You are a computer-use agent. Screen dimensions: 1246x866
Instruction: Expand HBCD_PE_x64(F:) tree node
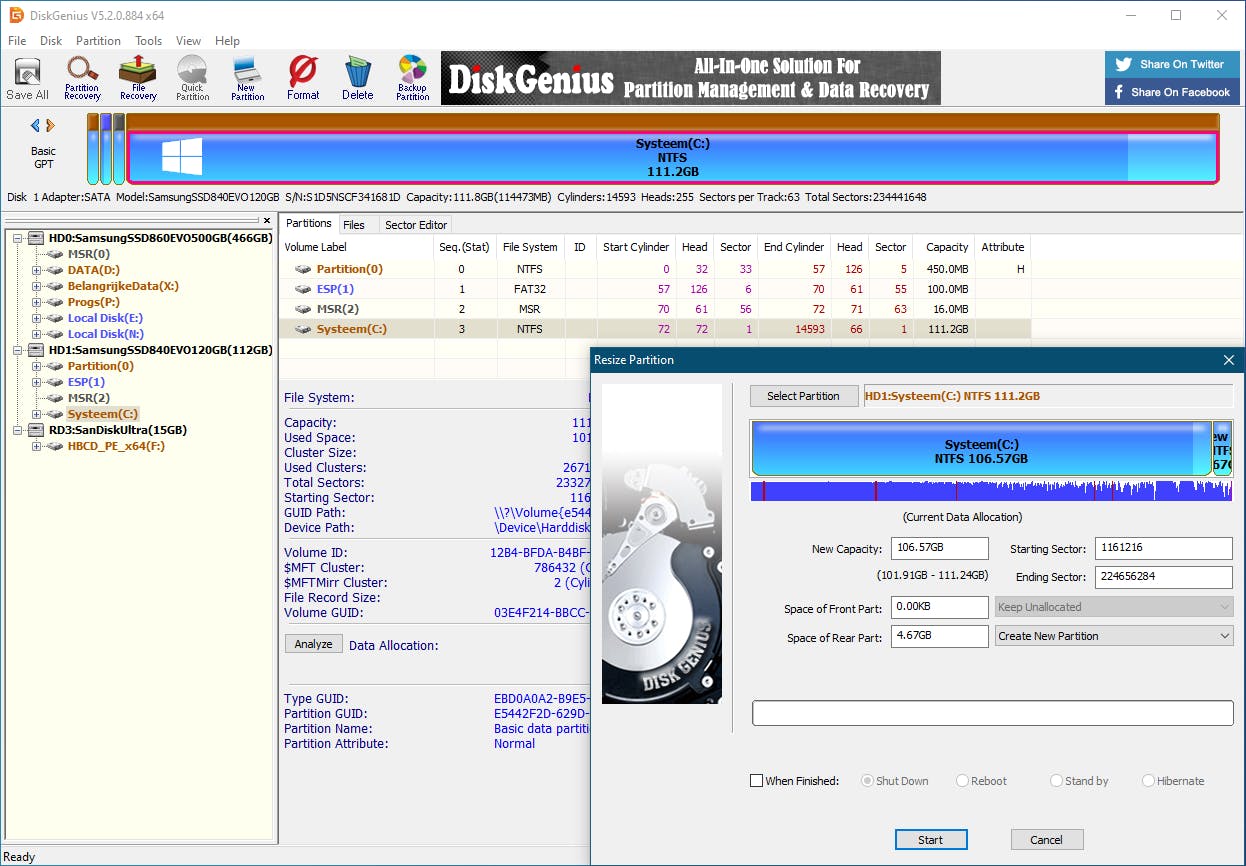coord(36,446)
